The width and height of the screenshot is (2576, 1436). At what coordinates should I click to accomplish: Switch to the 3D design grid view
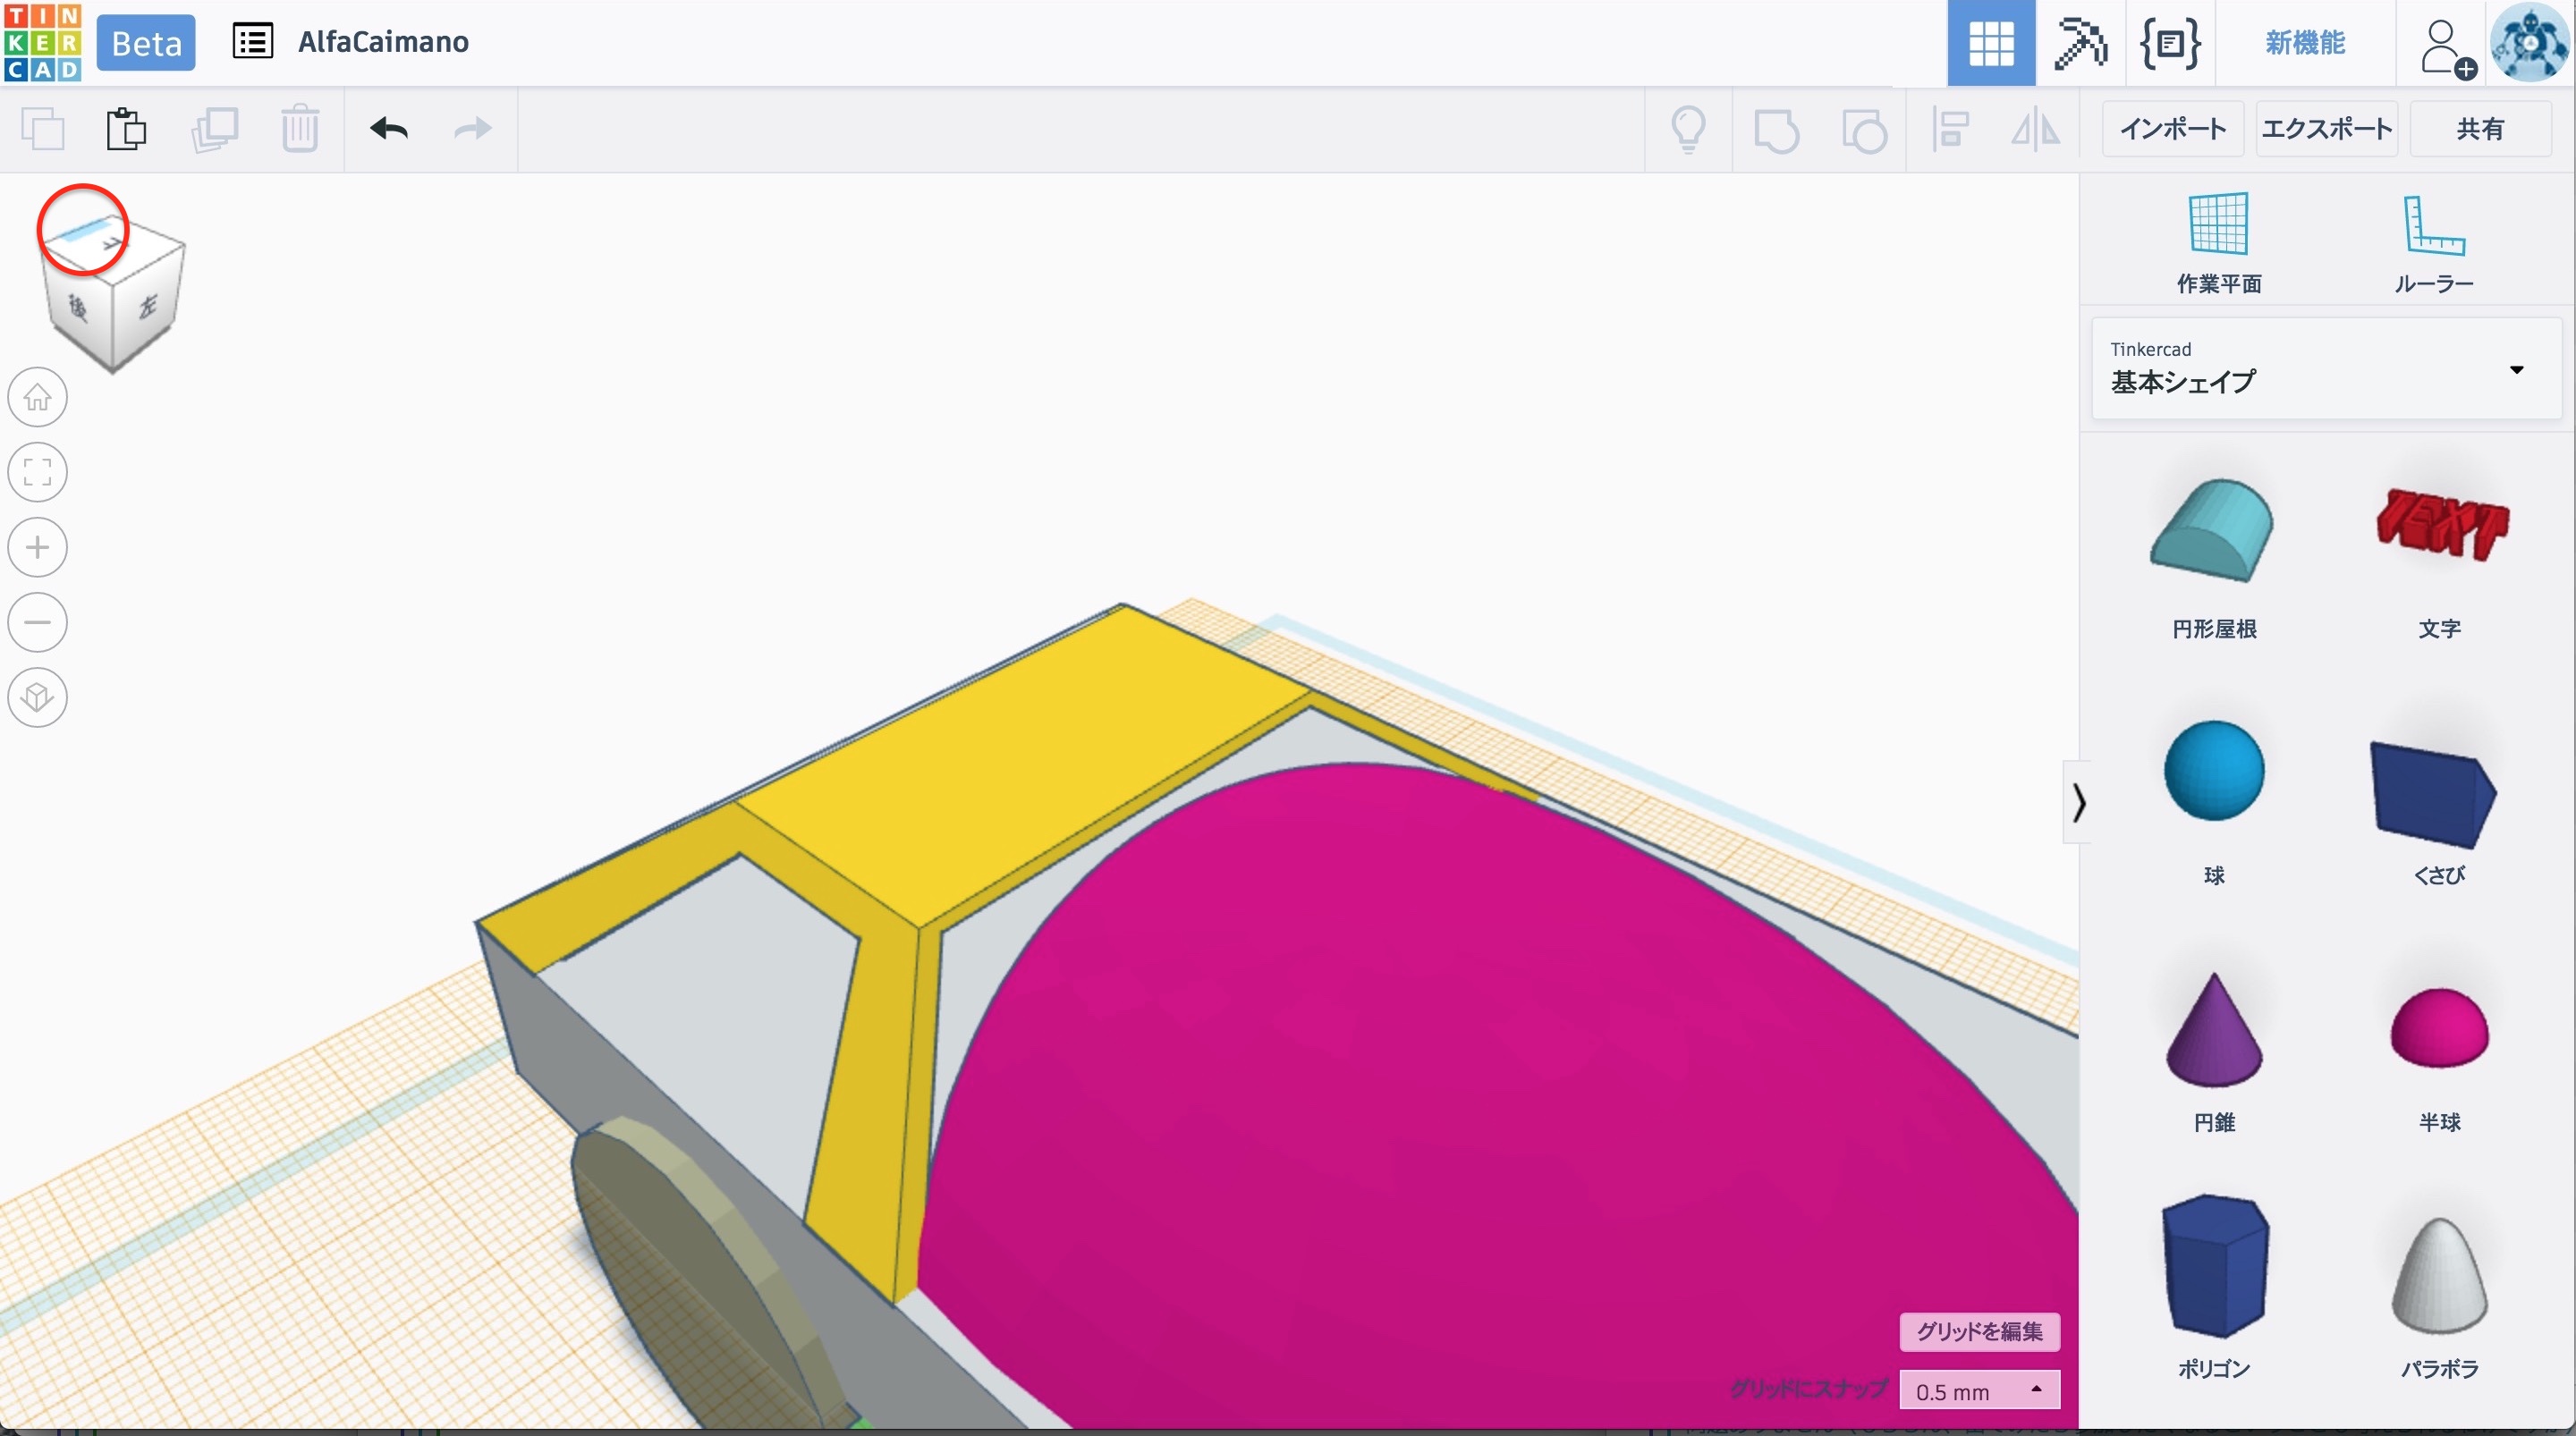[1990, 43]
